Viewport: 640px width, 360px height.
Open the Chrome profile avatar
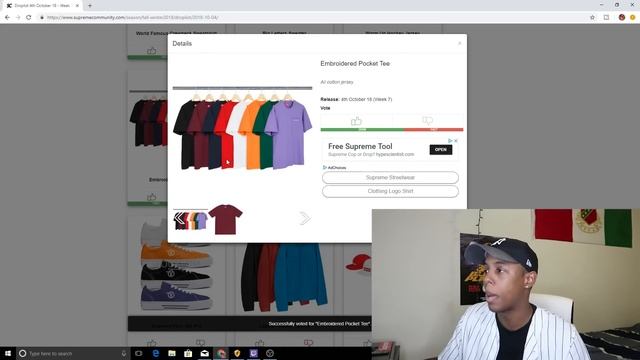[622, 18]
